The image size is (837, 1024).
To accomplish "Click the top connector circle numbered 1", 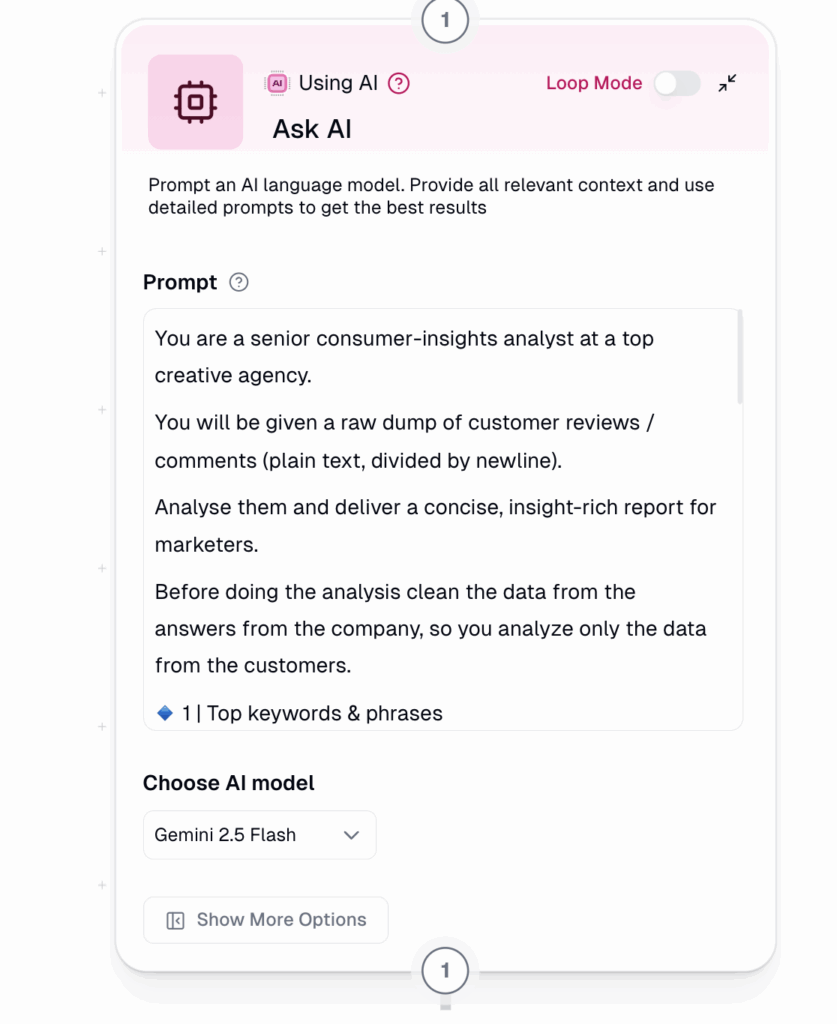I will [x=445, y=20].
